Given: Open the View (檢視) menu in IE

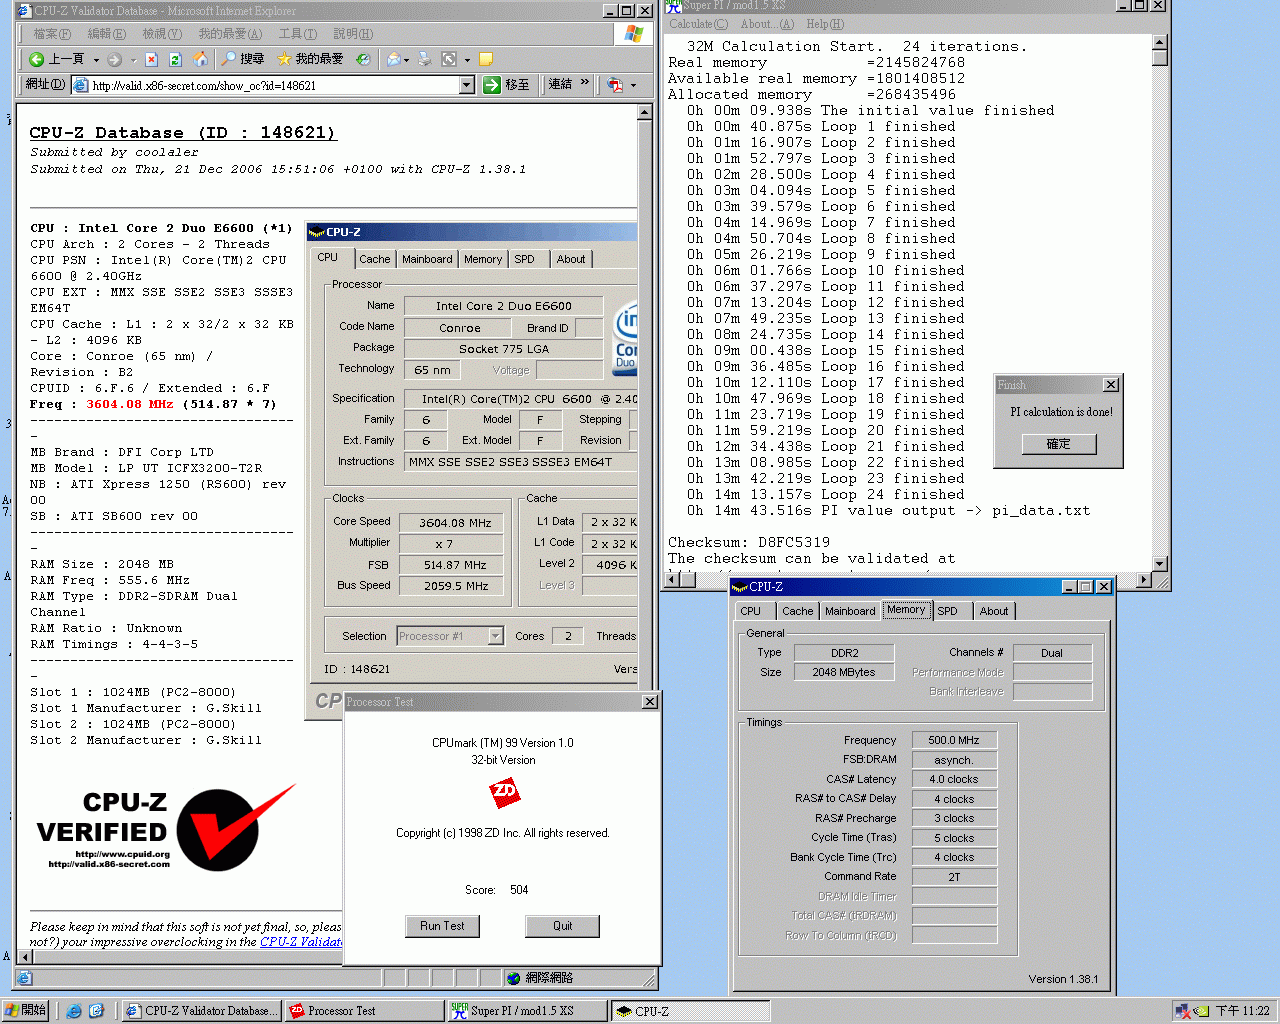Looking at the screenshot, I should pos(161,33).
